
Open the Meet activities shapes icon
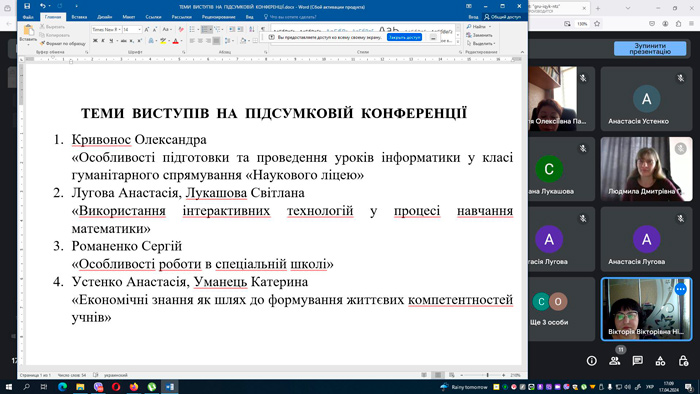click(x=660, y=361)
